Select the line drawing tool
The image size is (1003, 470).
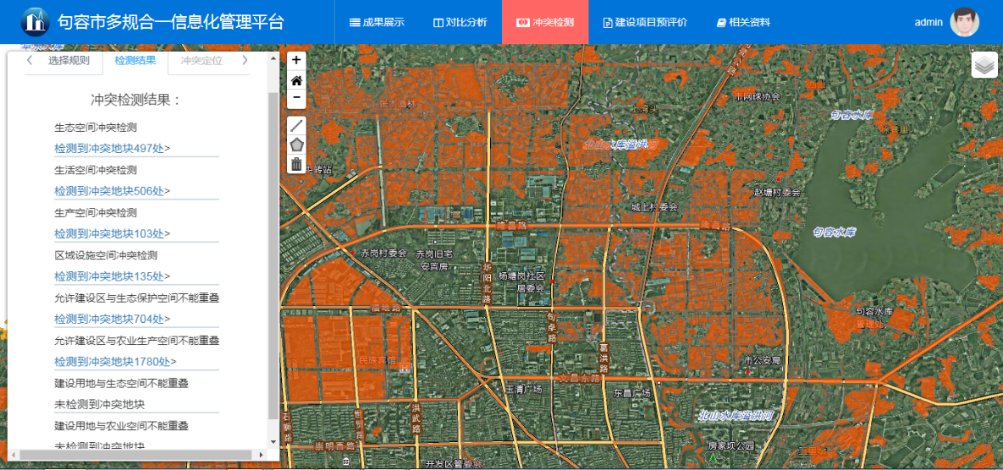click(x=296, y=126)
